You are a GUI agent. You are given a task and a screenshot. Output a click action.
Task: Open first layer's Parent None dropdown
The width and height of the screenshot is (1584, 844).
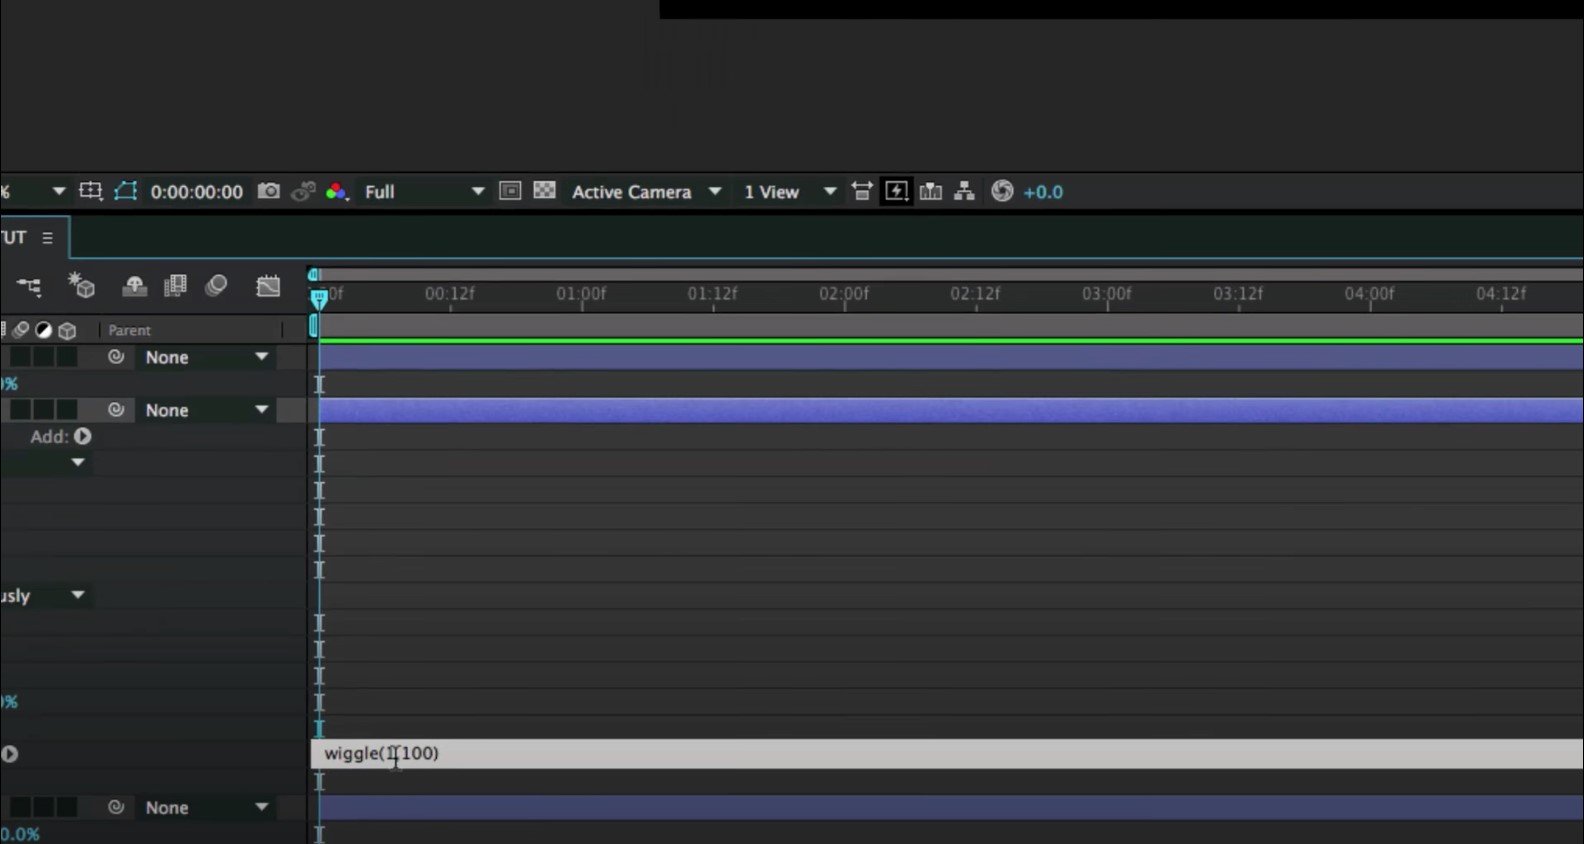206,357
